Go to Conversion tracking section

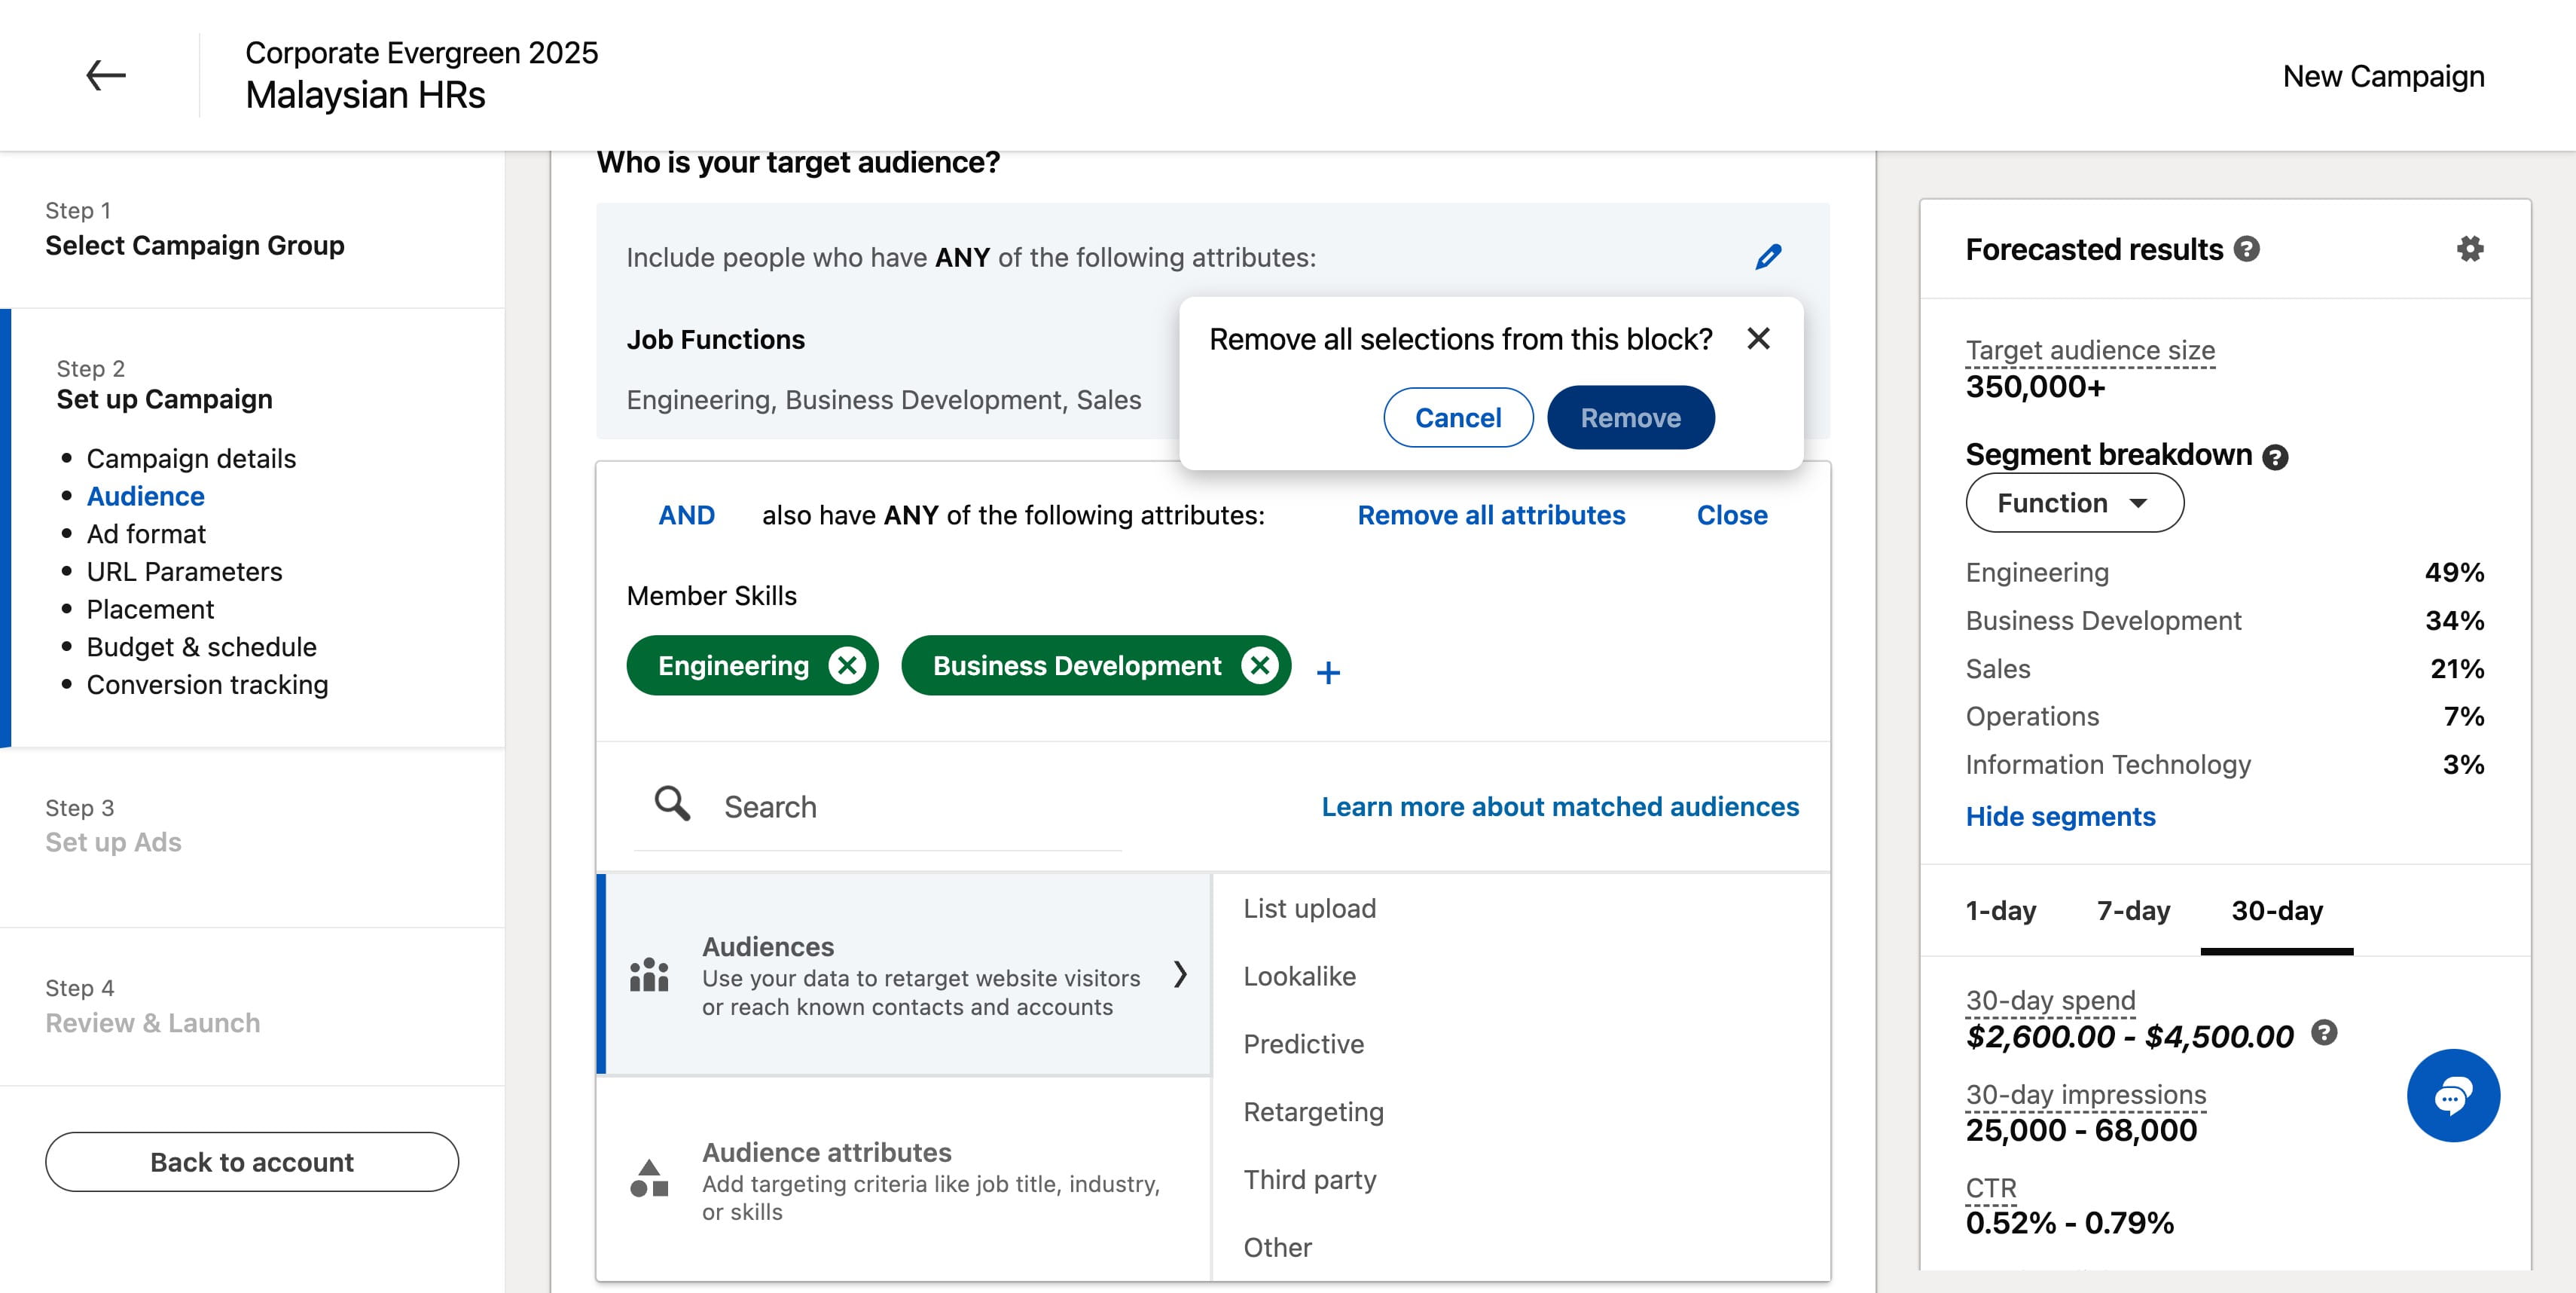[207, 684]
